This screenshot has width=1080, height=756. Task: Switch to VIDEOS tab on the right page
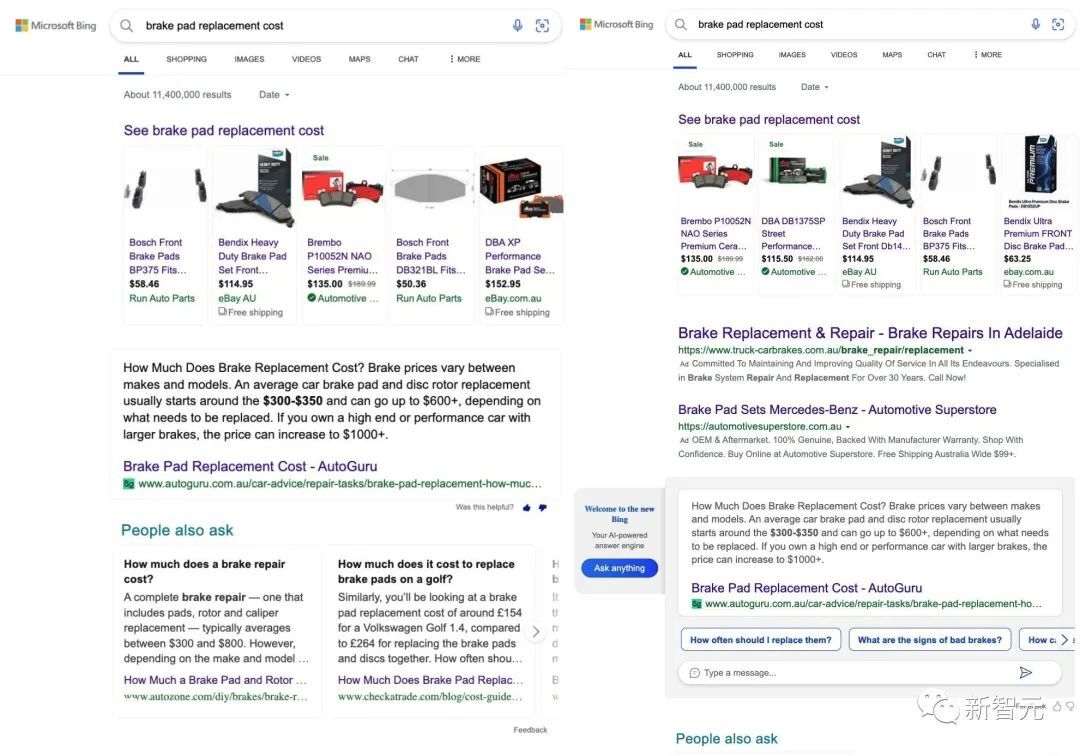point(844,55)
